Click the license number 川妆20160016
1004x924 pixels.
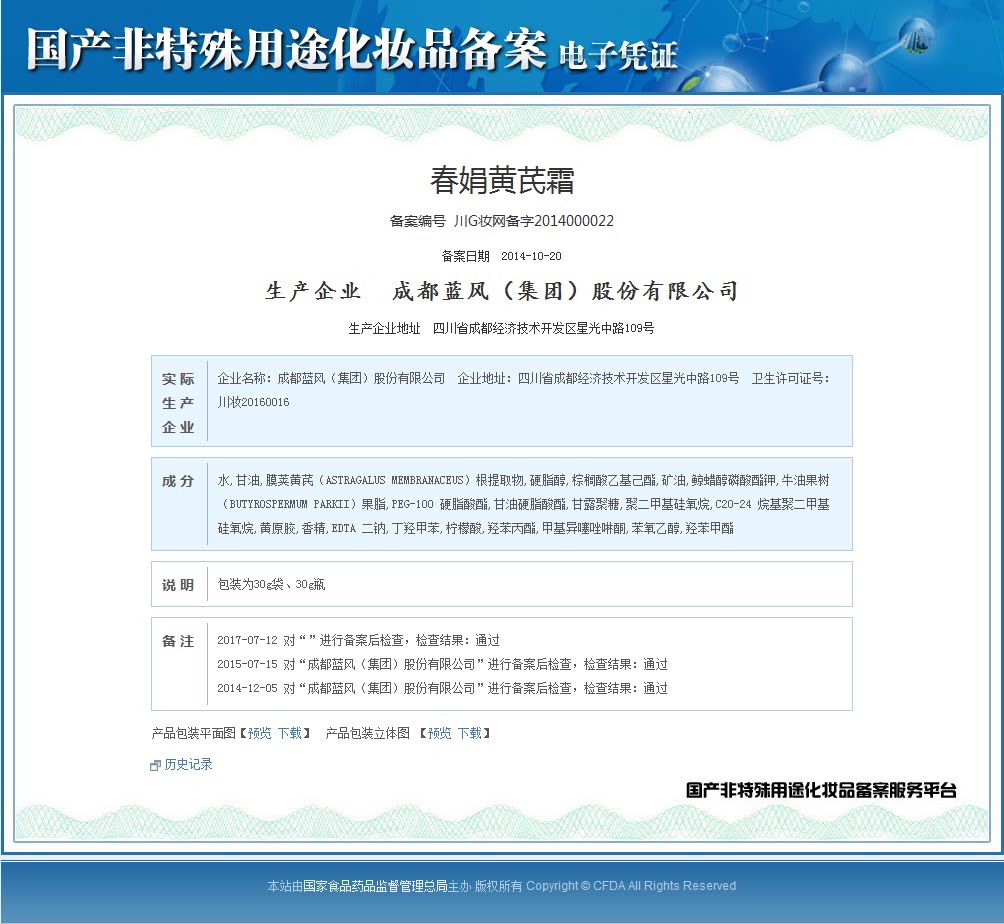click(x=254, y=402)
